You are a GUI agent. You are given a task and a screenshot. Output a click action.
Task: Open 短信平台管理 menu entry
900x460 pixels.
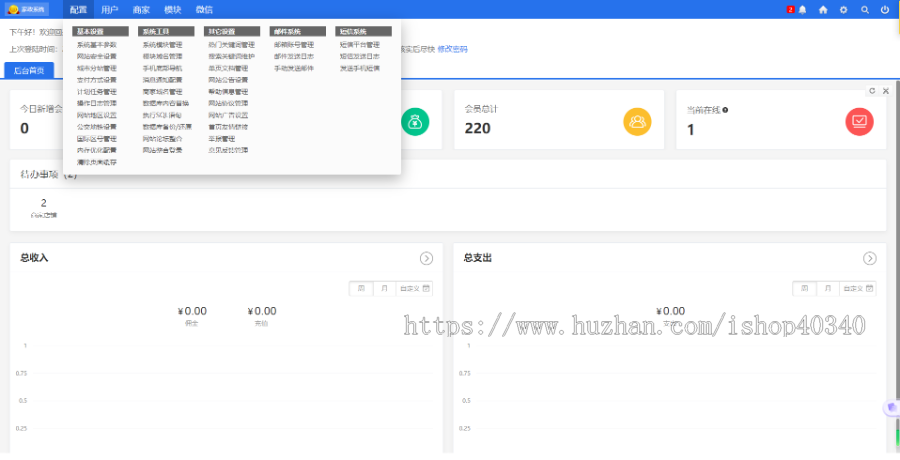click(360, 44)
